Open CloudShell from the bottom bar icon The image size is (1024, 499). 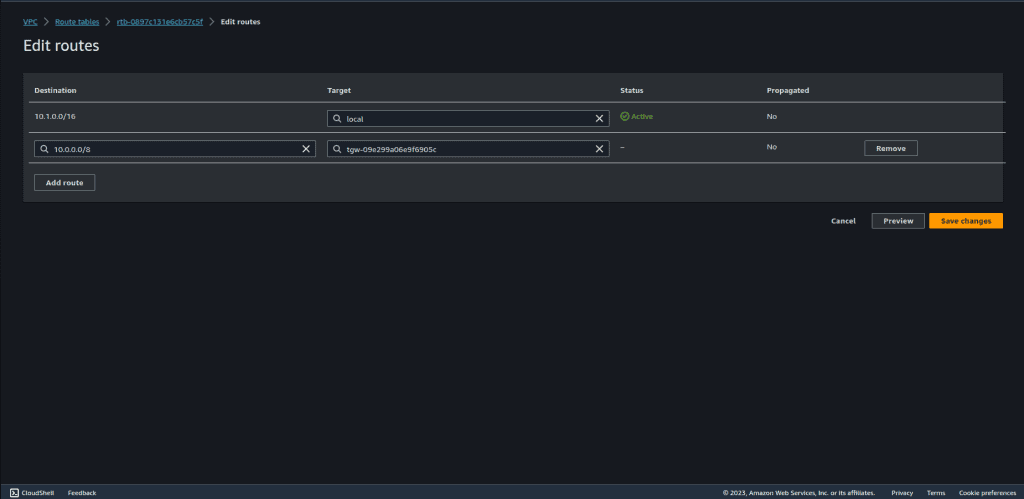pos(14,492)
